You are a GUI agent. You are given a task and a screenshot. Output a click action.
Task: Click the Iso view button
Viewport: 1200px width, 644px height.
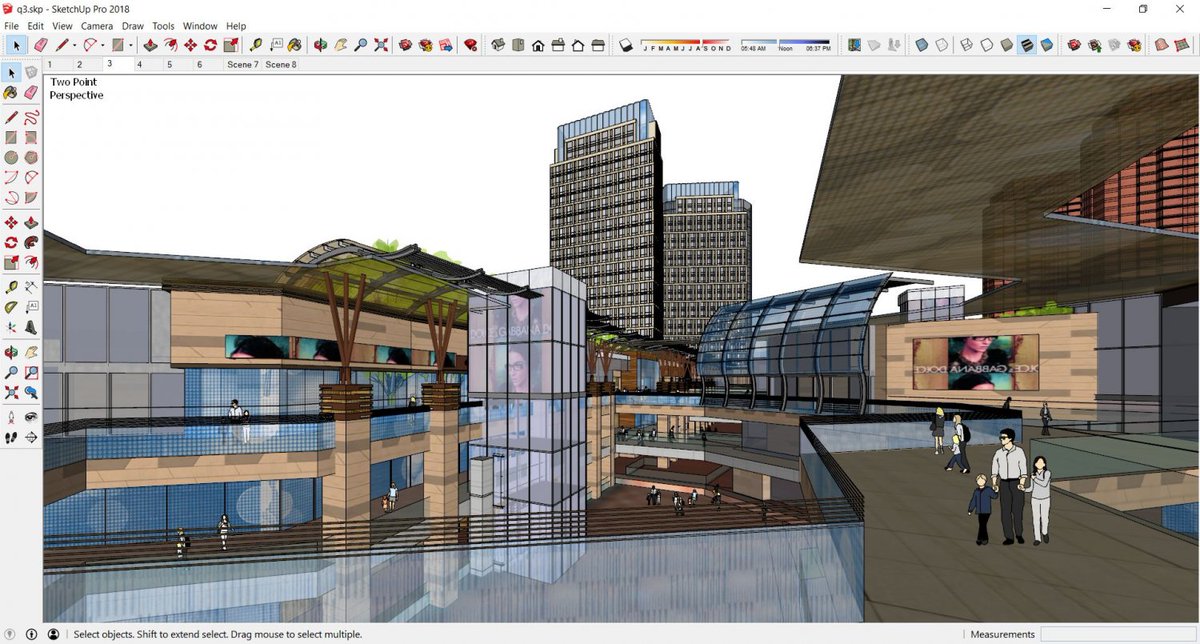(498, 45)
